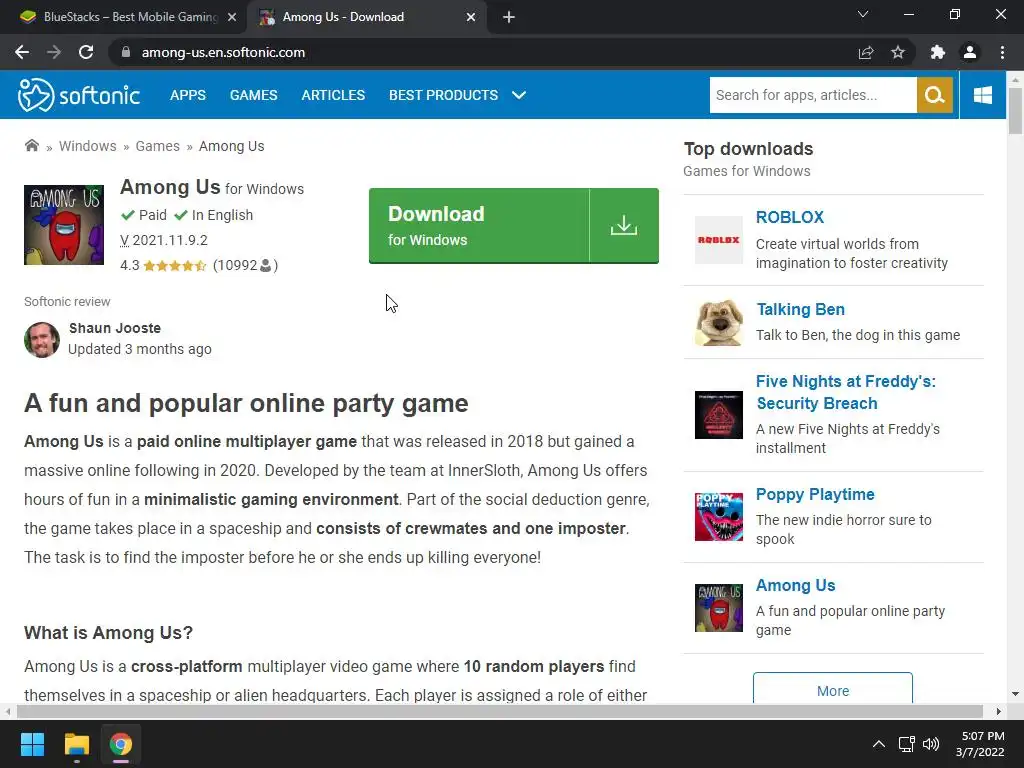Click the Among Us thumbnail in Top downloads
This screenshot has width=1024, height=768.
pyautogui.click(x=718, y=607)
